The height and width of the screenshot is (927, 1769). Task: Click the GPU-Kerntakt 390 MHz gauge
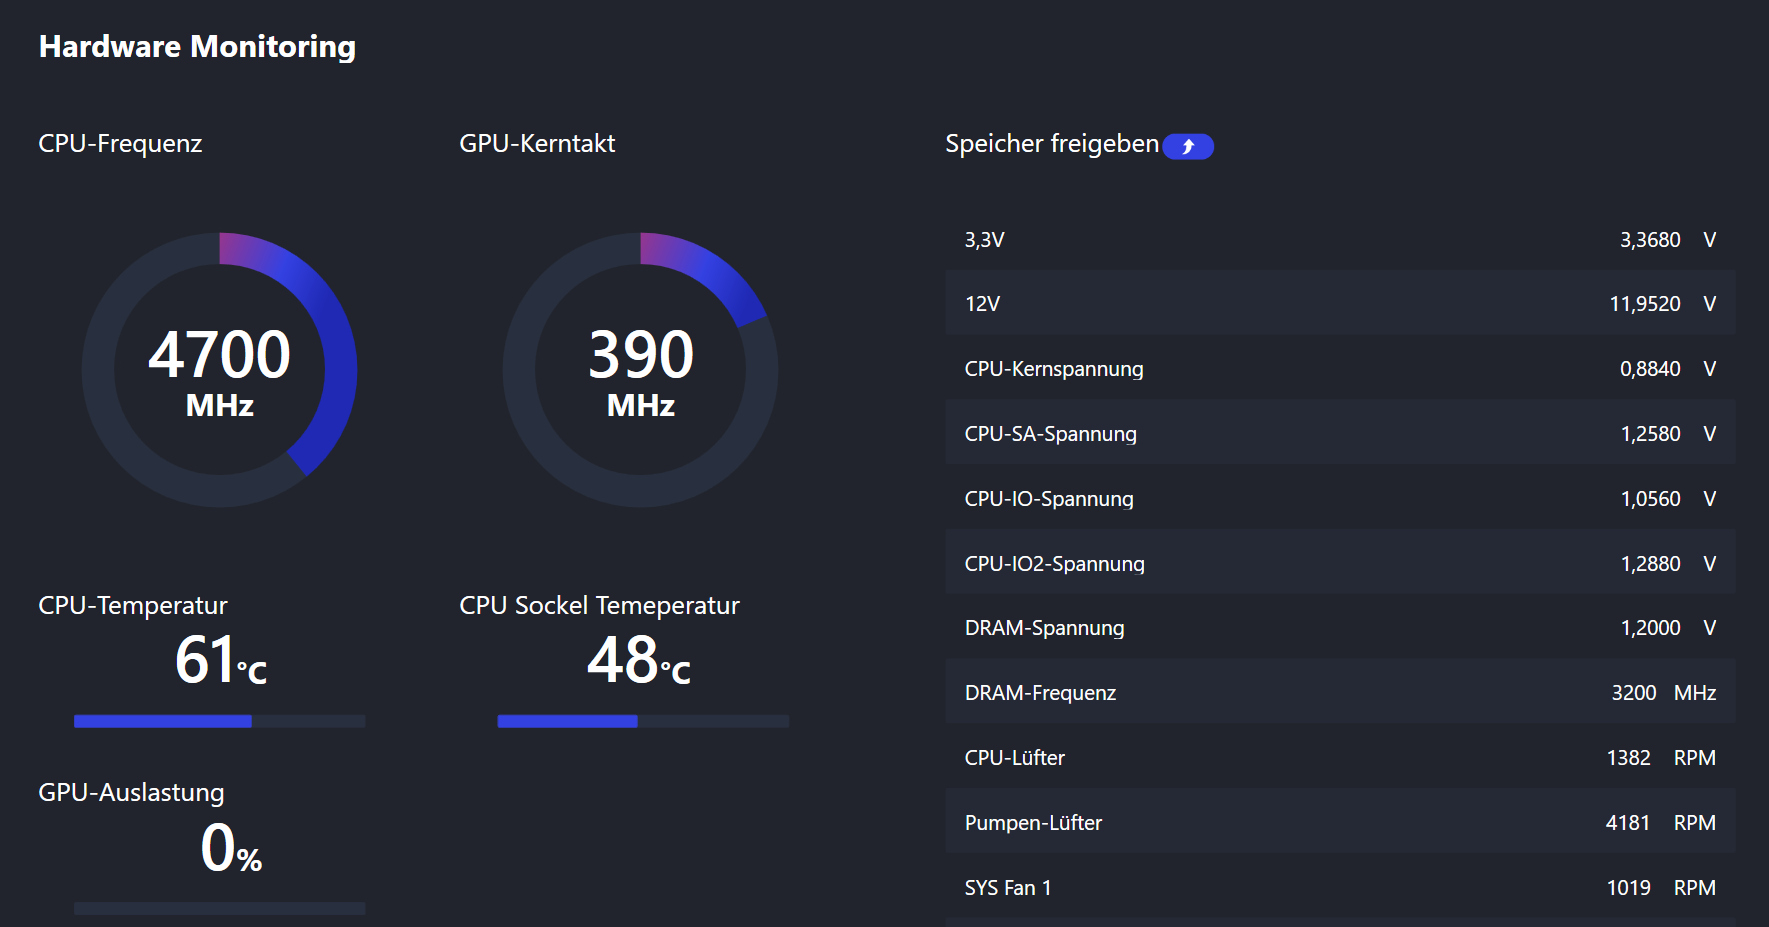pyautogui.click(x=641, y=370)
